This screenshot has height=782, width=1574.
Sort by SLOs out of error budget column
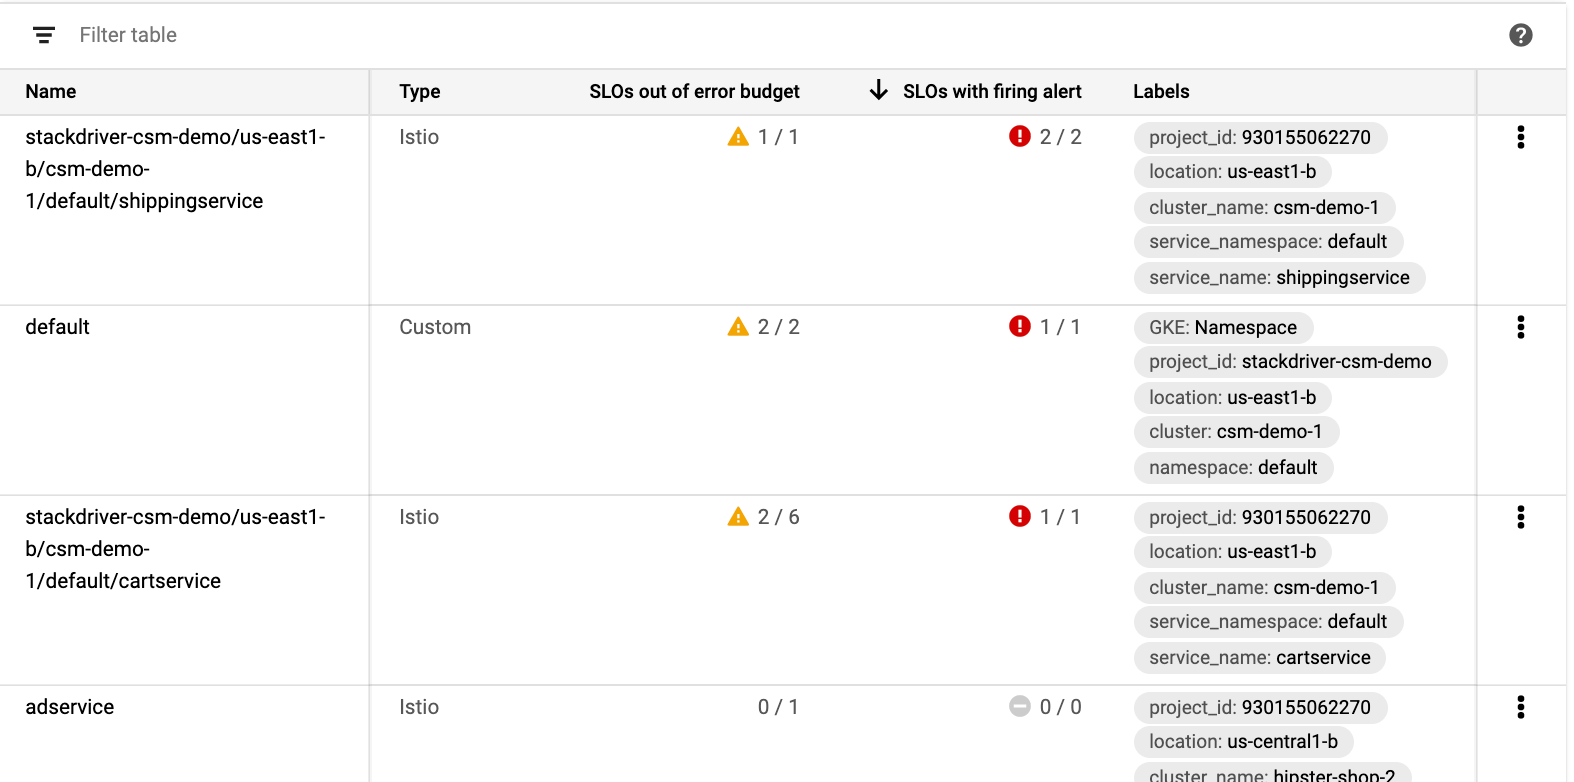click(694, 91)
